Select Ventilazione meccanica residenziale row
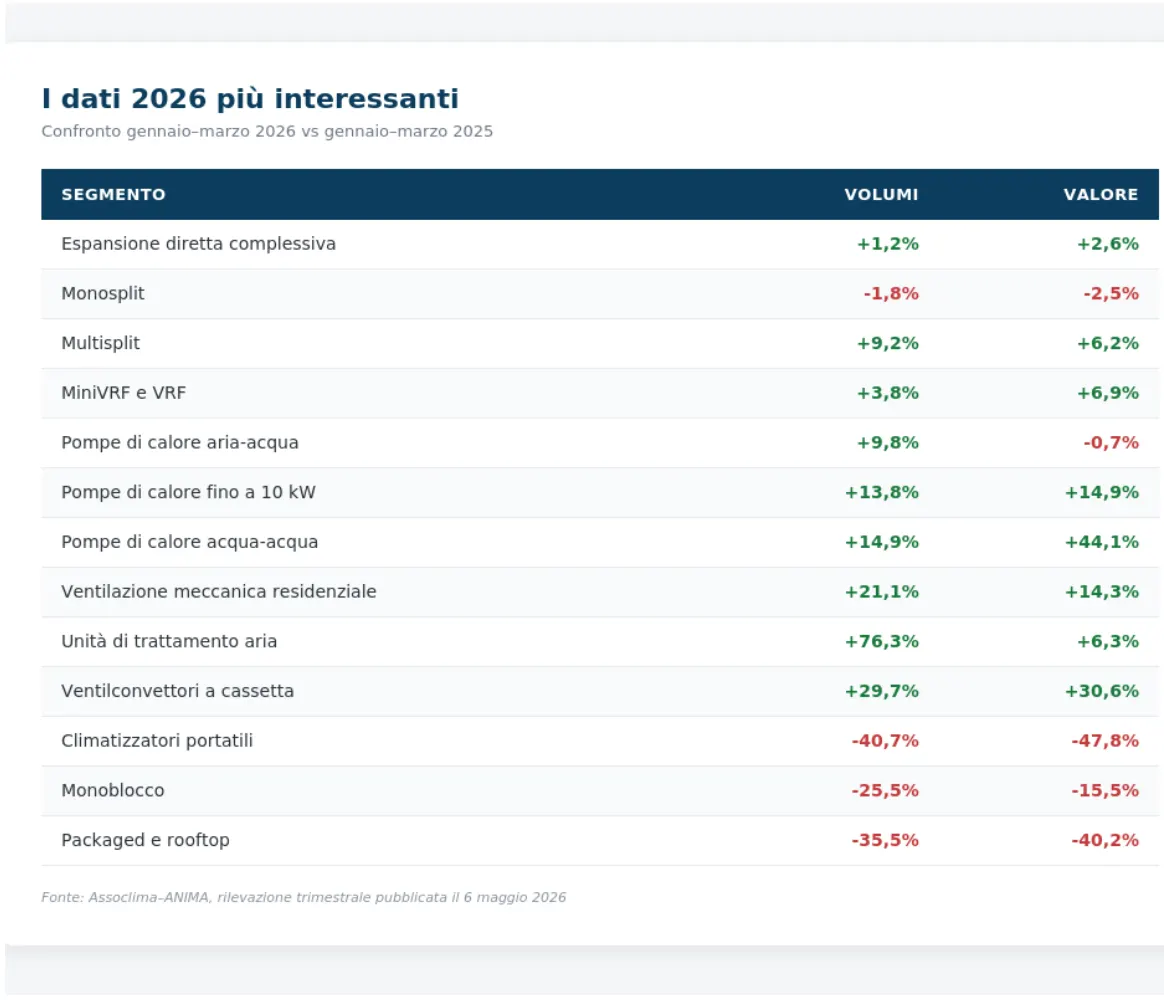The image size is (1164, 1000). coord(600,592)
